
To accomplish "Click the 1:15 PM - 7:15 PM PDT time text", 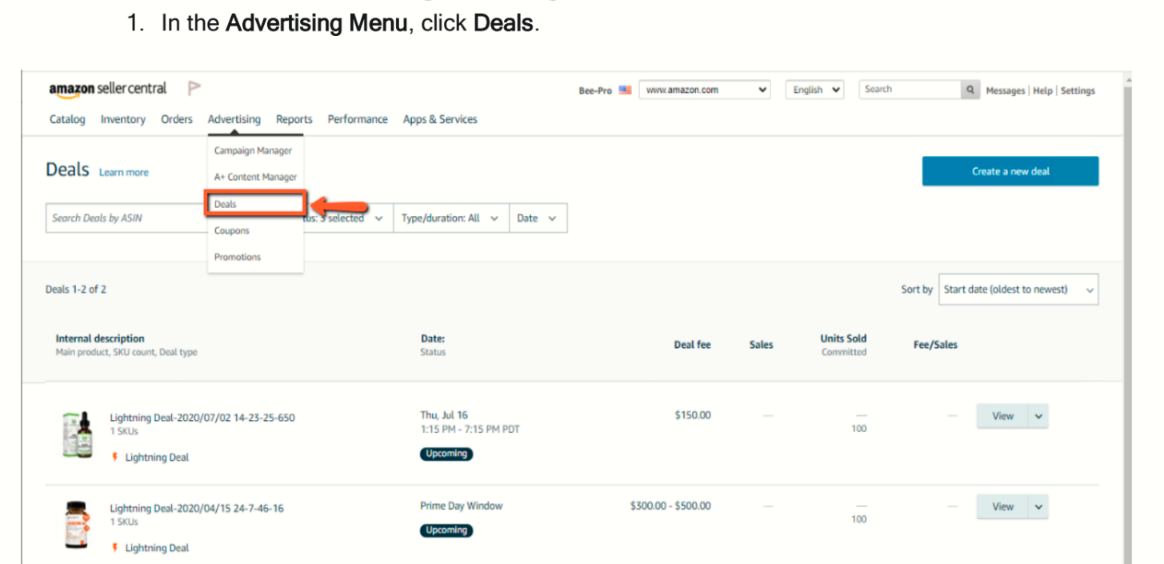I will [470, 429].
